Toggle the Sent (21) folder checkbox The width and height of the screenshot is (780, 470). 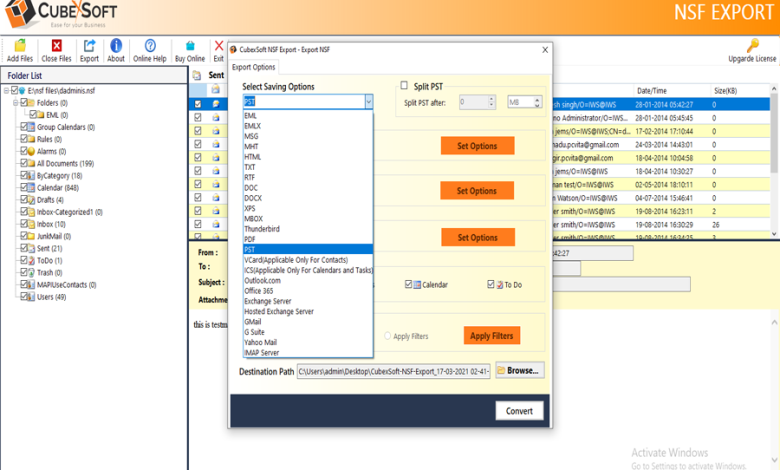(23, 248)
